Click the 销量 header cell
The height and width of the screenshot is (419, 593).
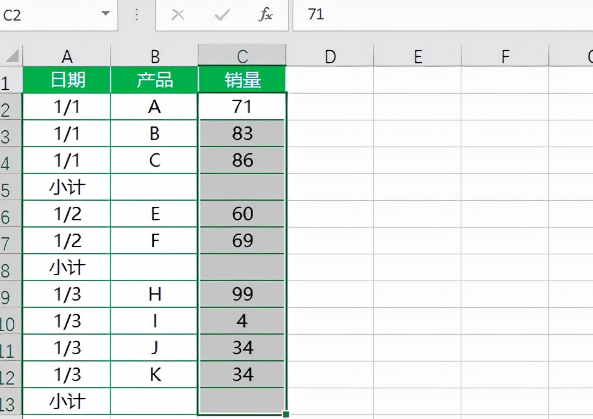tap(242, 80)
